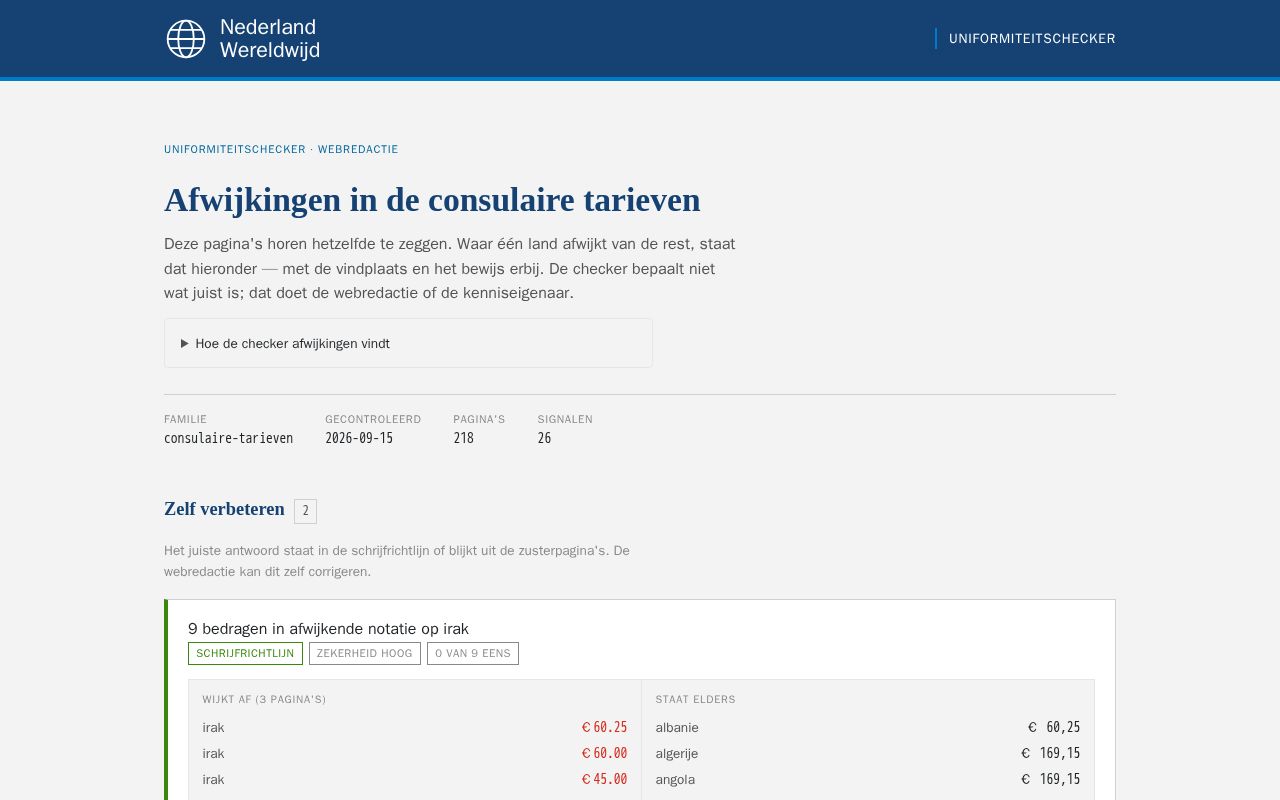1280x800 pixels.
Task: Click the gecontroleerd date 2026-09-15
Action: [x=359, y=438]
